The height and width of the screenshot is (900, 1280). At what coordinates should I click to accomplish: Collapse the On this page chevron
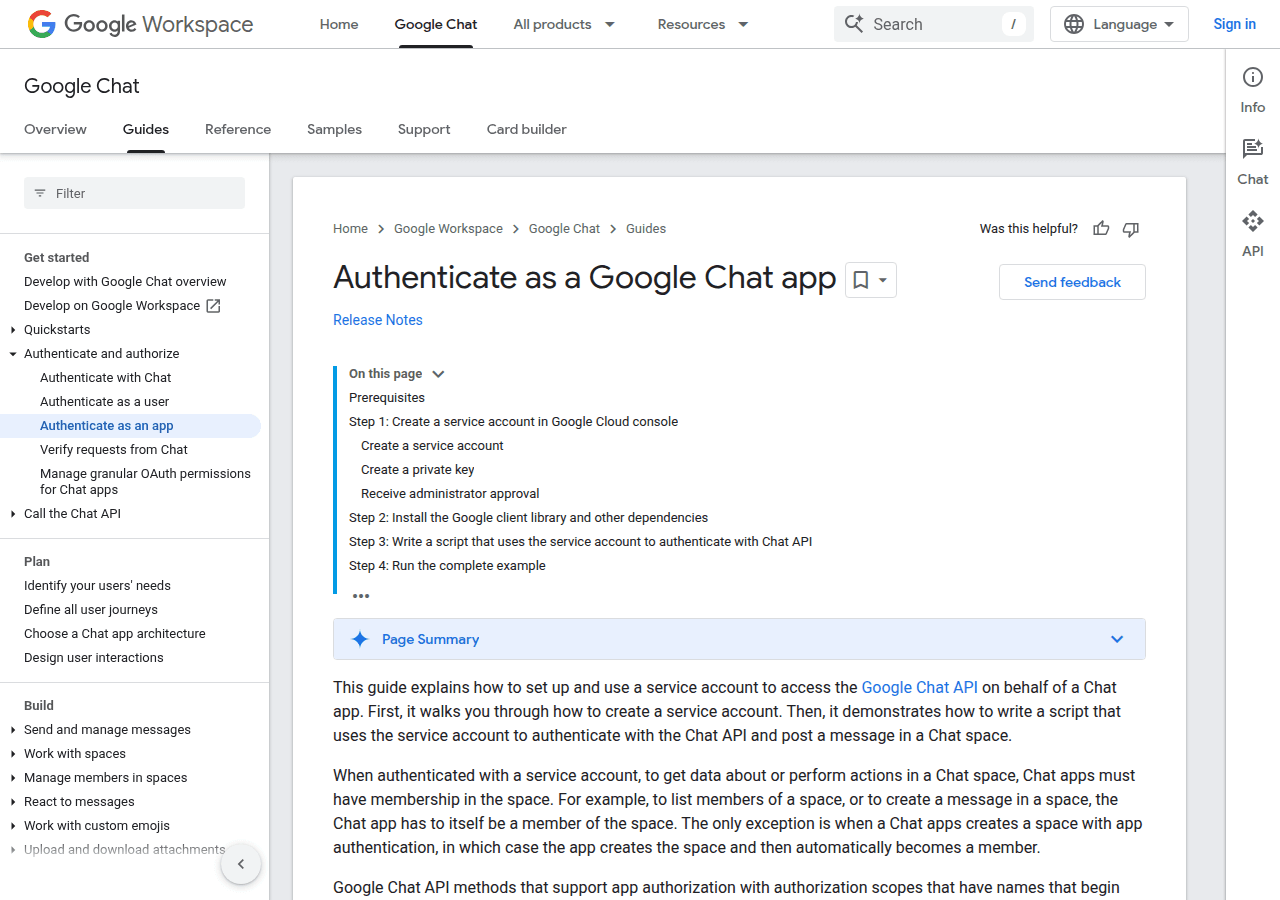(438, 374)
